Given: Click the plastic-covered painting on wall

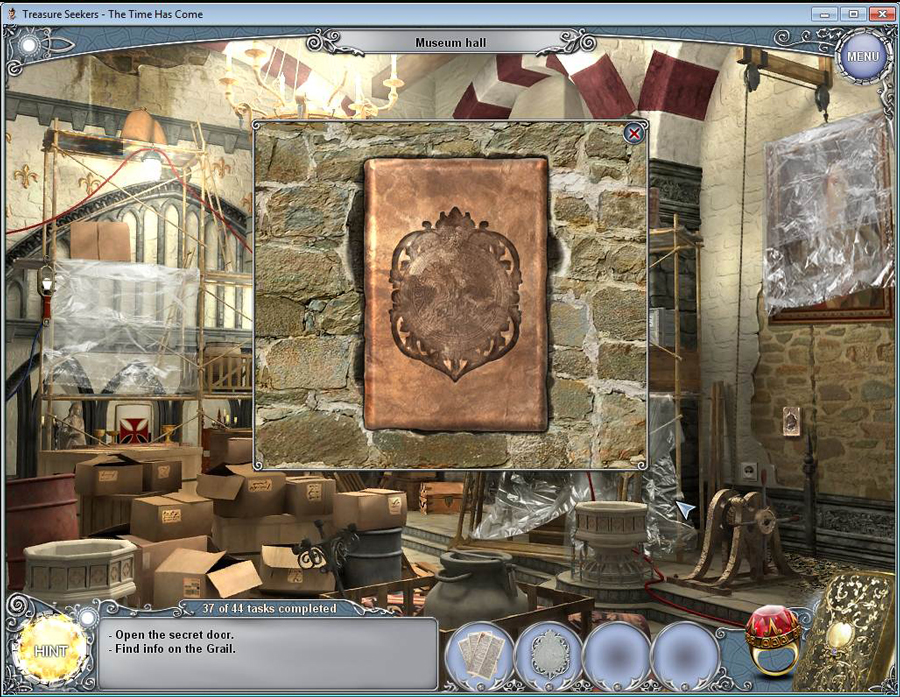Looking at the screenshot, I should pos(826,215).
